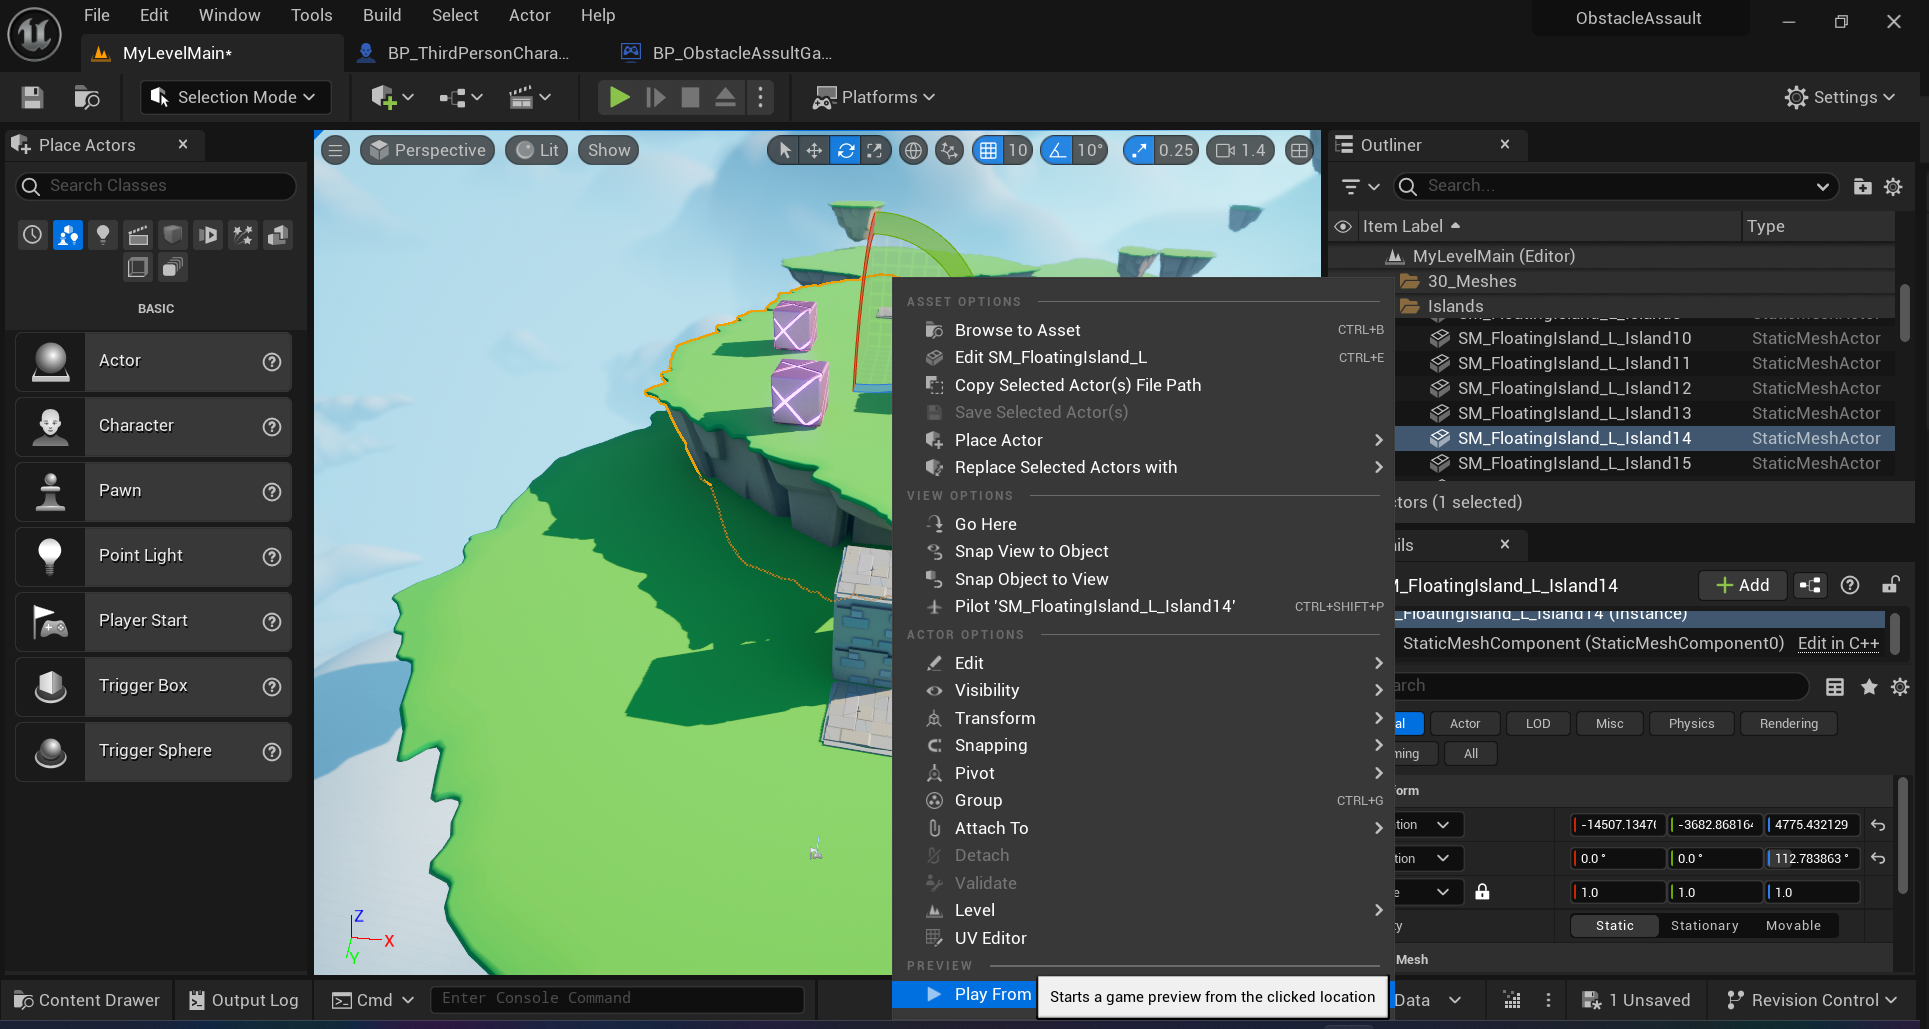Choose the scale tool in viewport

[875, 150]
